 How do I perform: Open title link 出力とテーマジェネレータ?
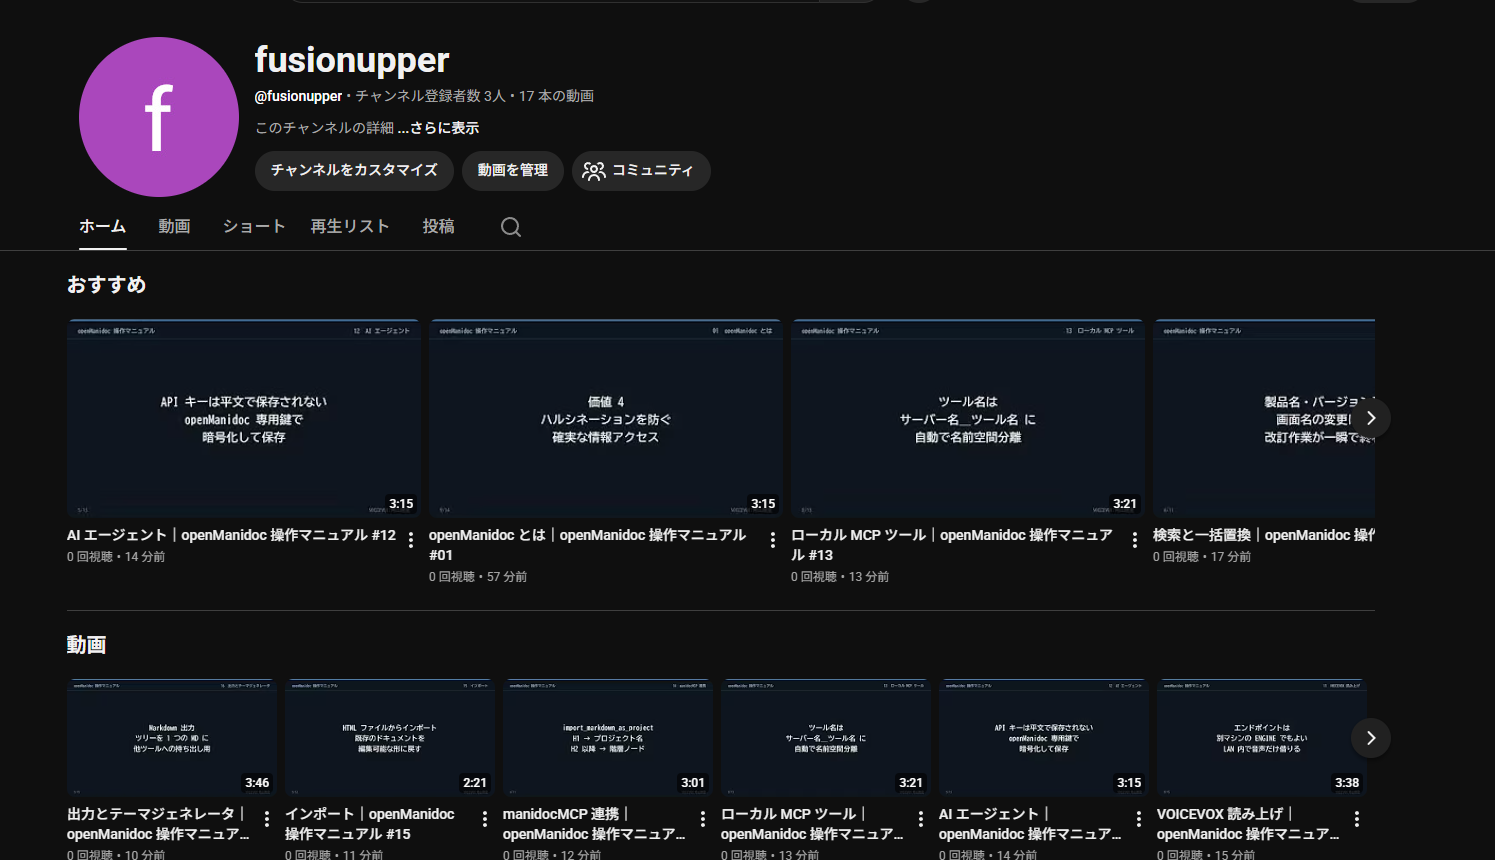[x=158, y=824]
